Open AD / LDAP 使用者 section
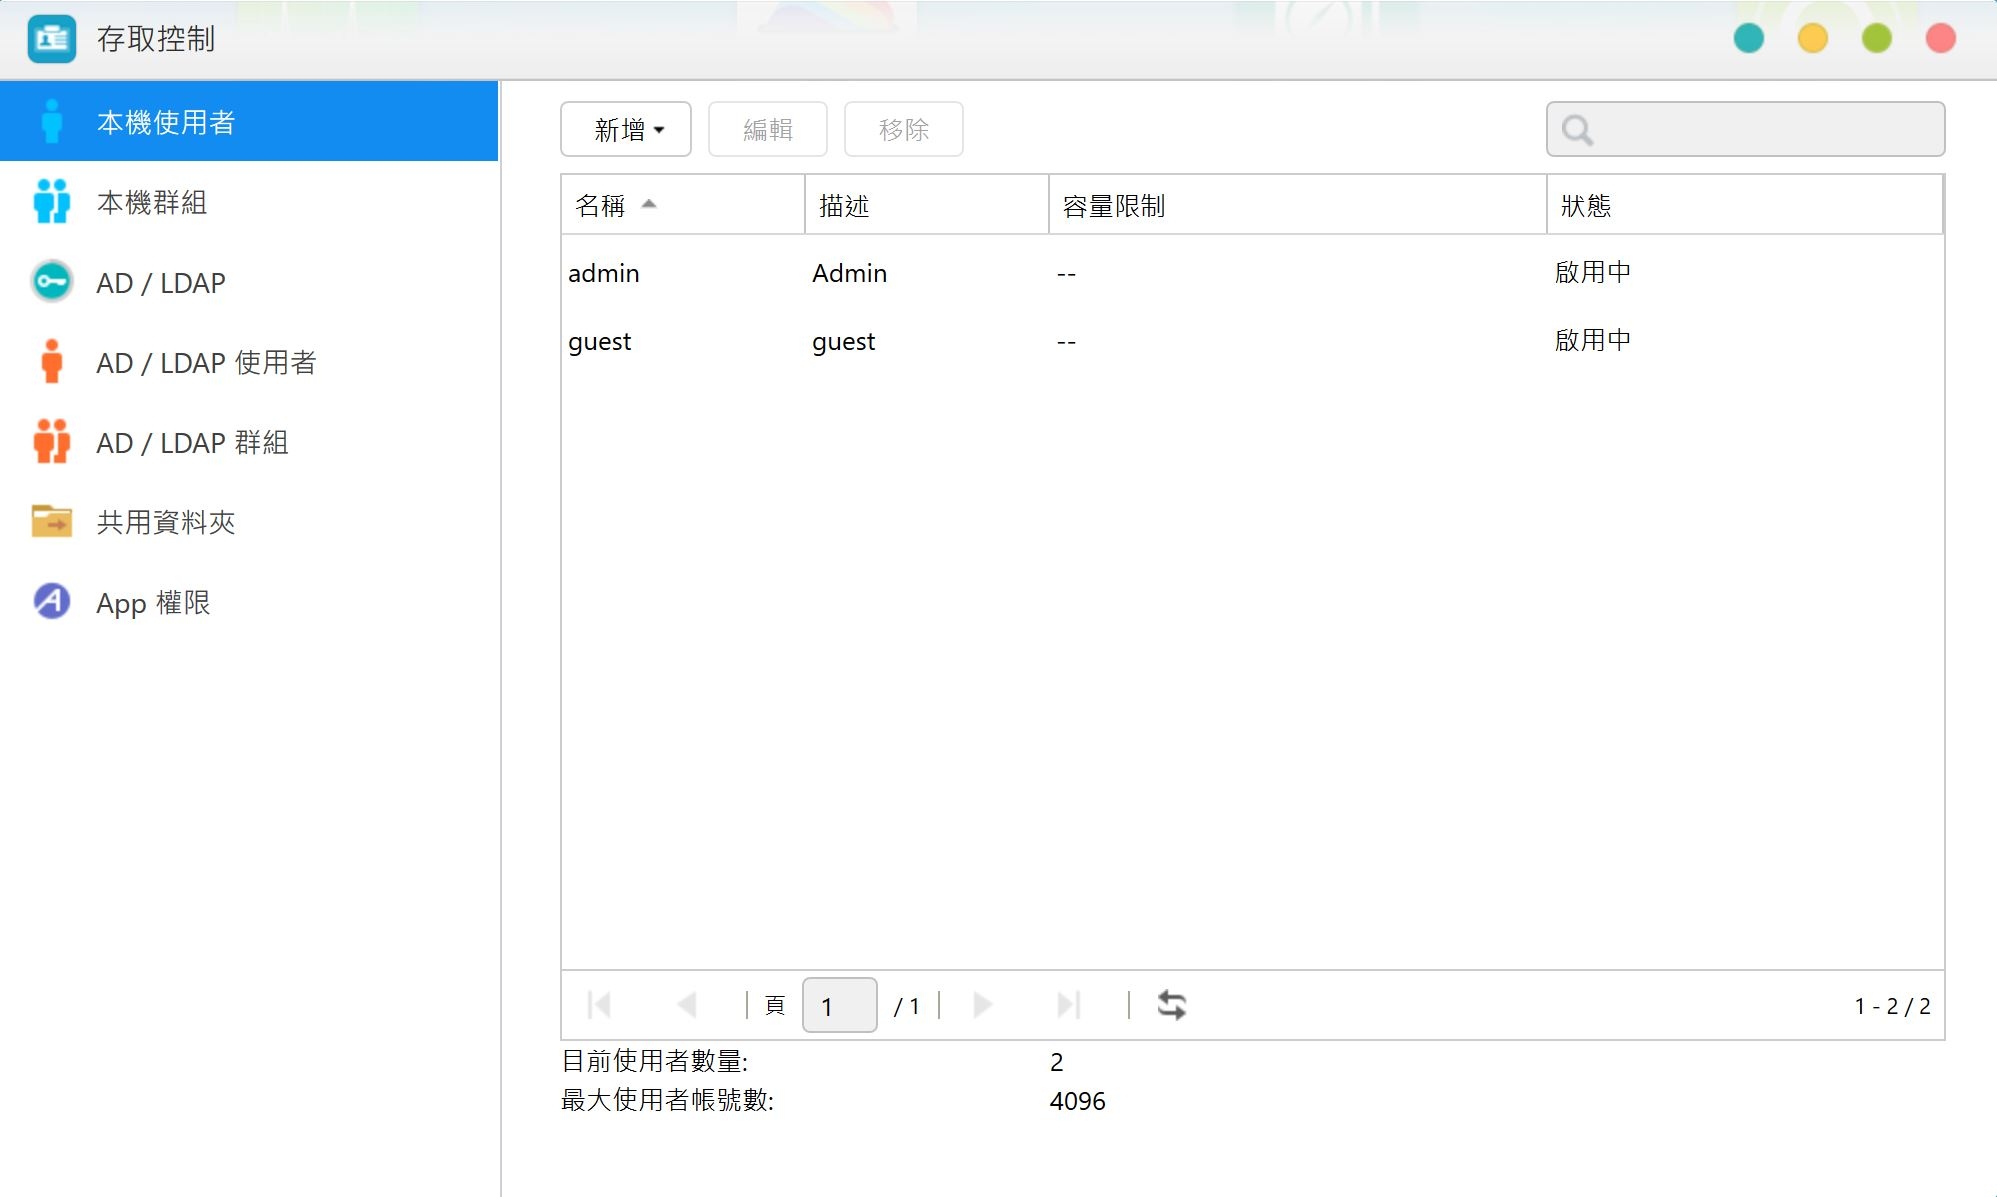 [249, 362]
